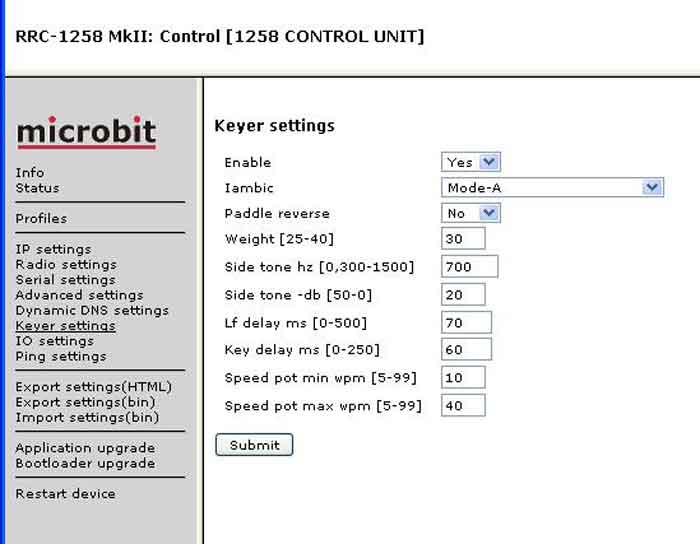Open Ping settings
This screenshot has width=700, height=544.
(x=61, y=356)
